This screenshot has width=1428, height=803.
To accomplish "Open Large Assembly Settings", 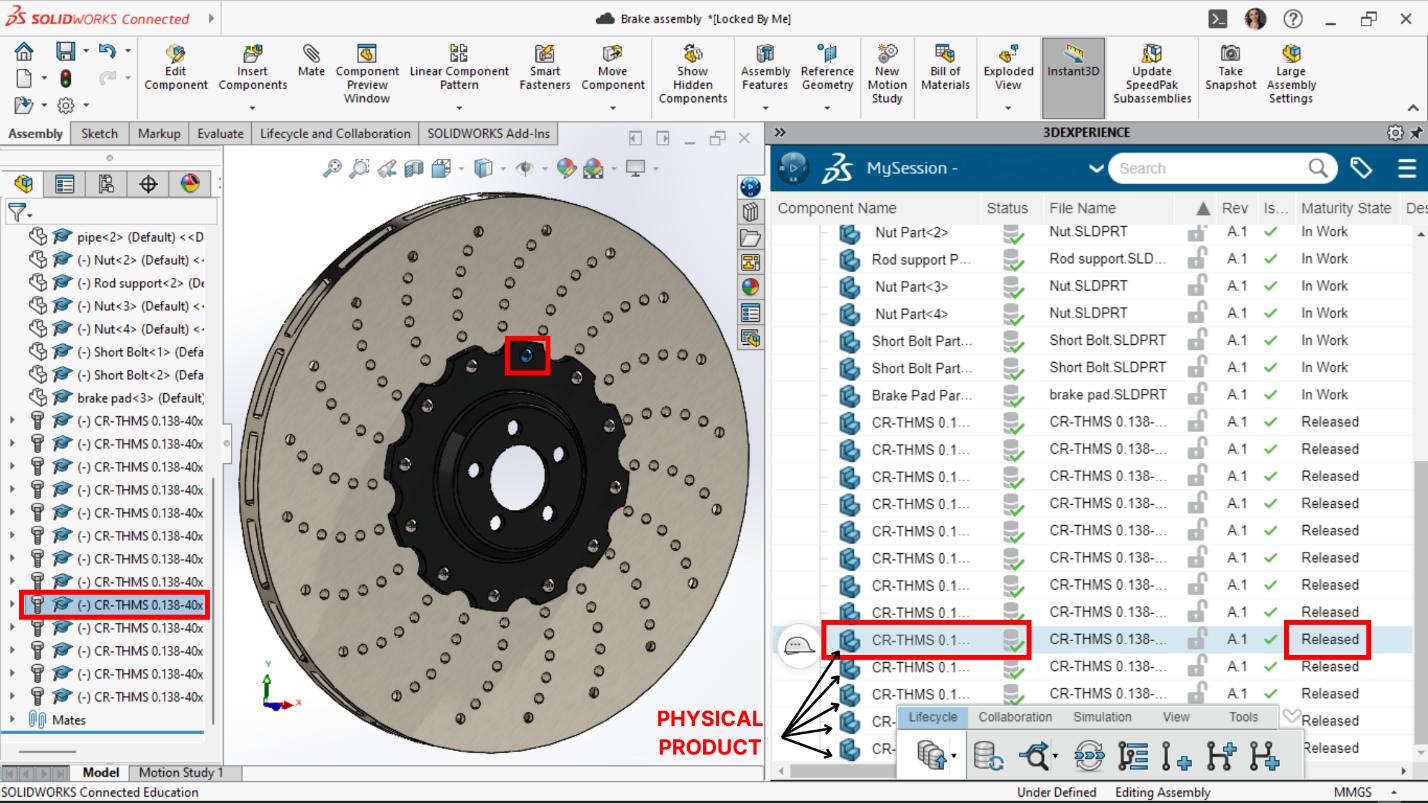I will 1291,74.
